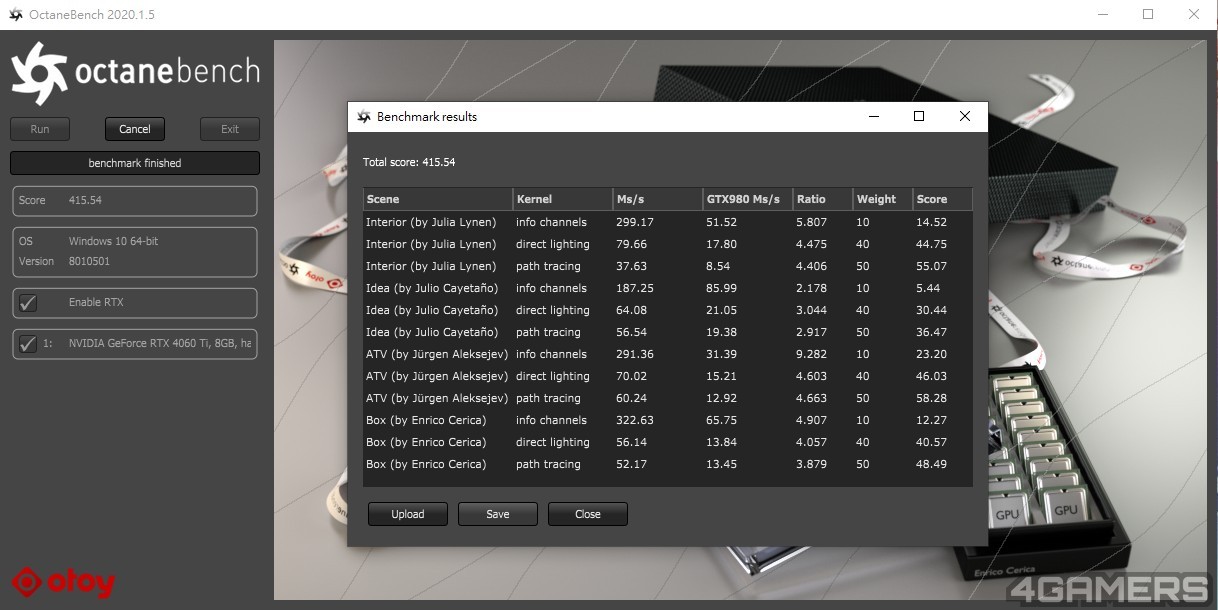Click the Weight cell in the 291.36 row
Image resolution: width=1218 pixels, height=610 pixels.
(x=863, y=354)
